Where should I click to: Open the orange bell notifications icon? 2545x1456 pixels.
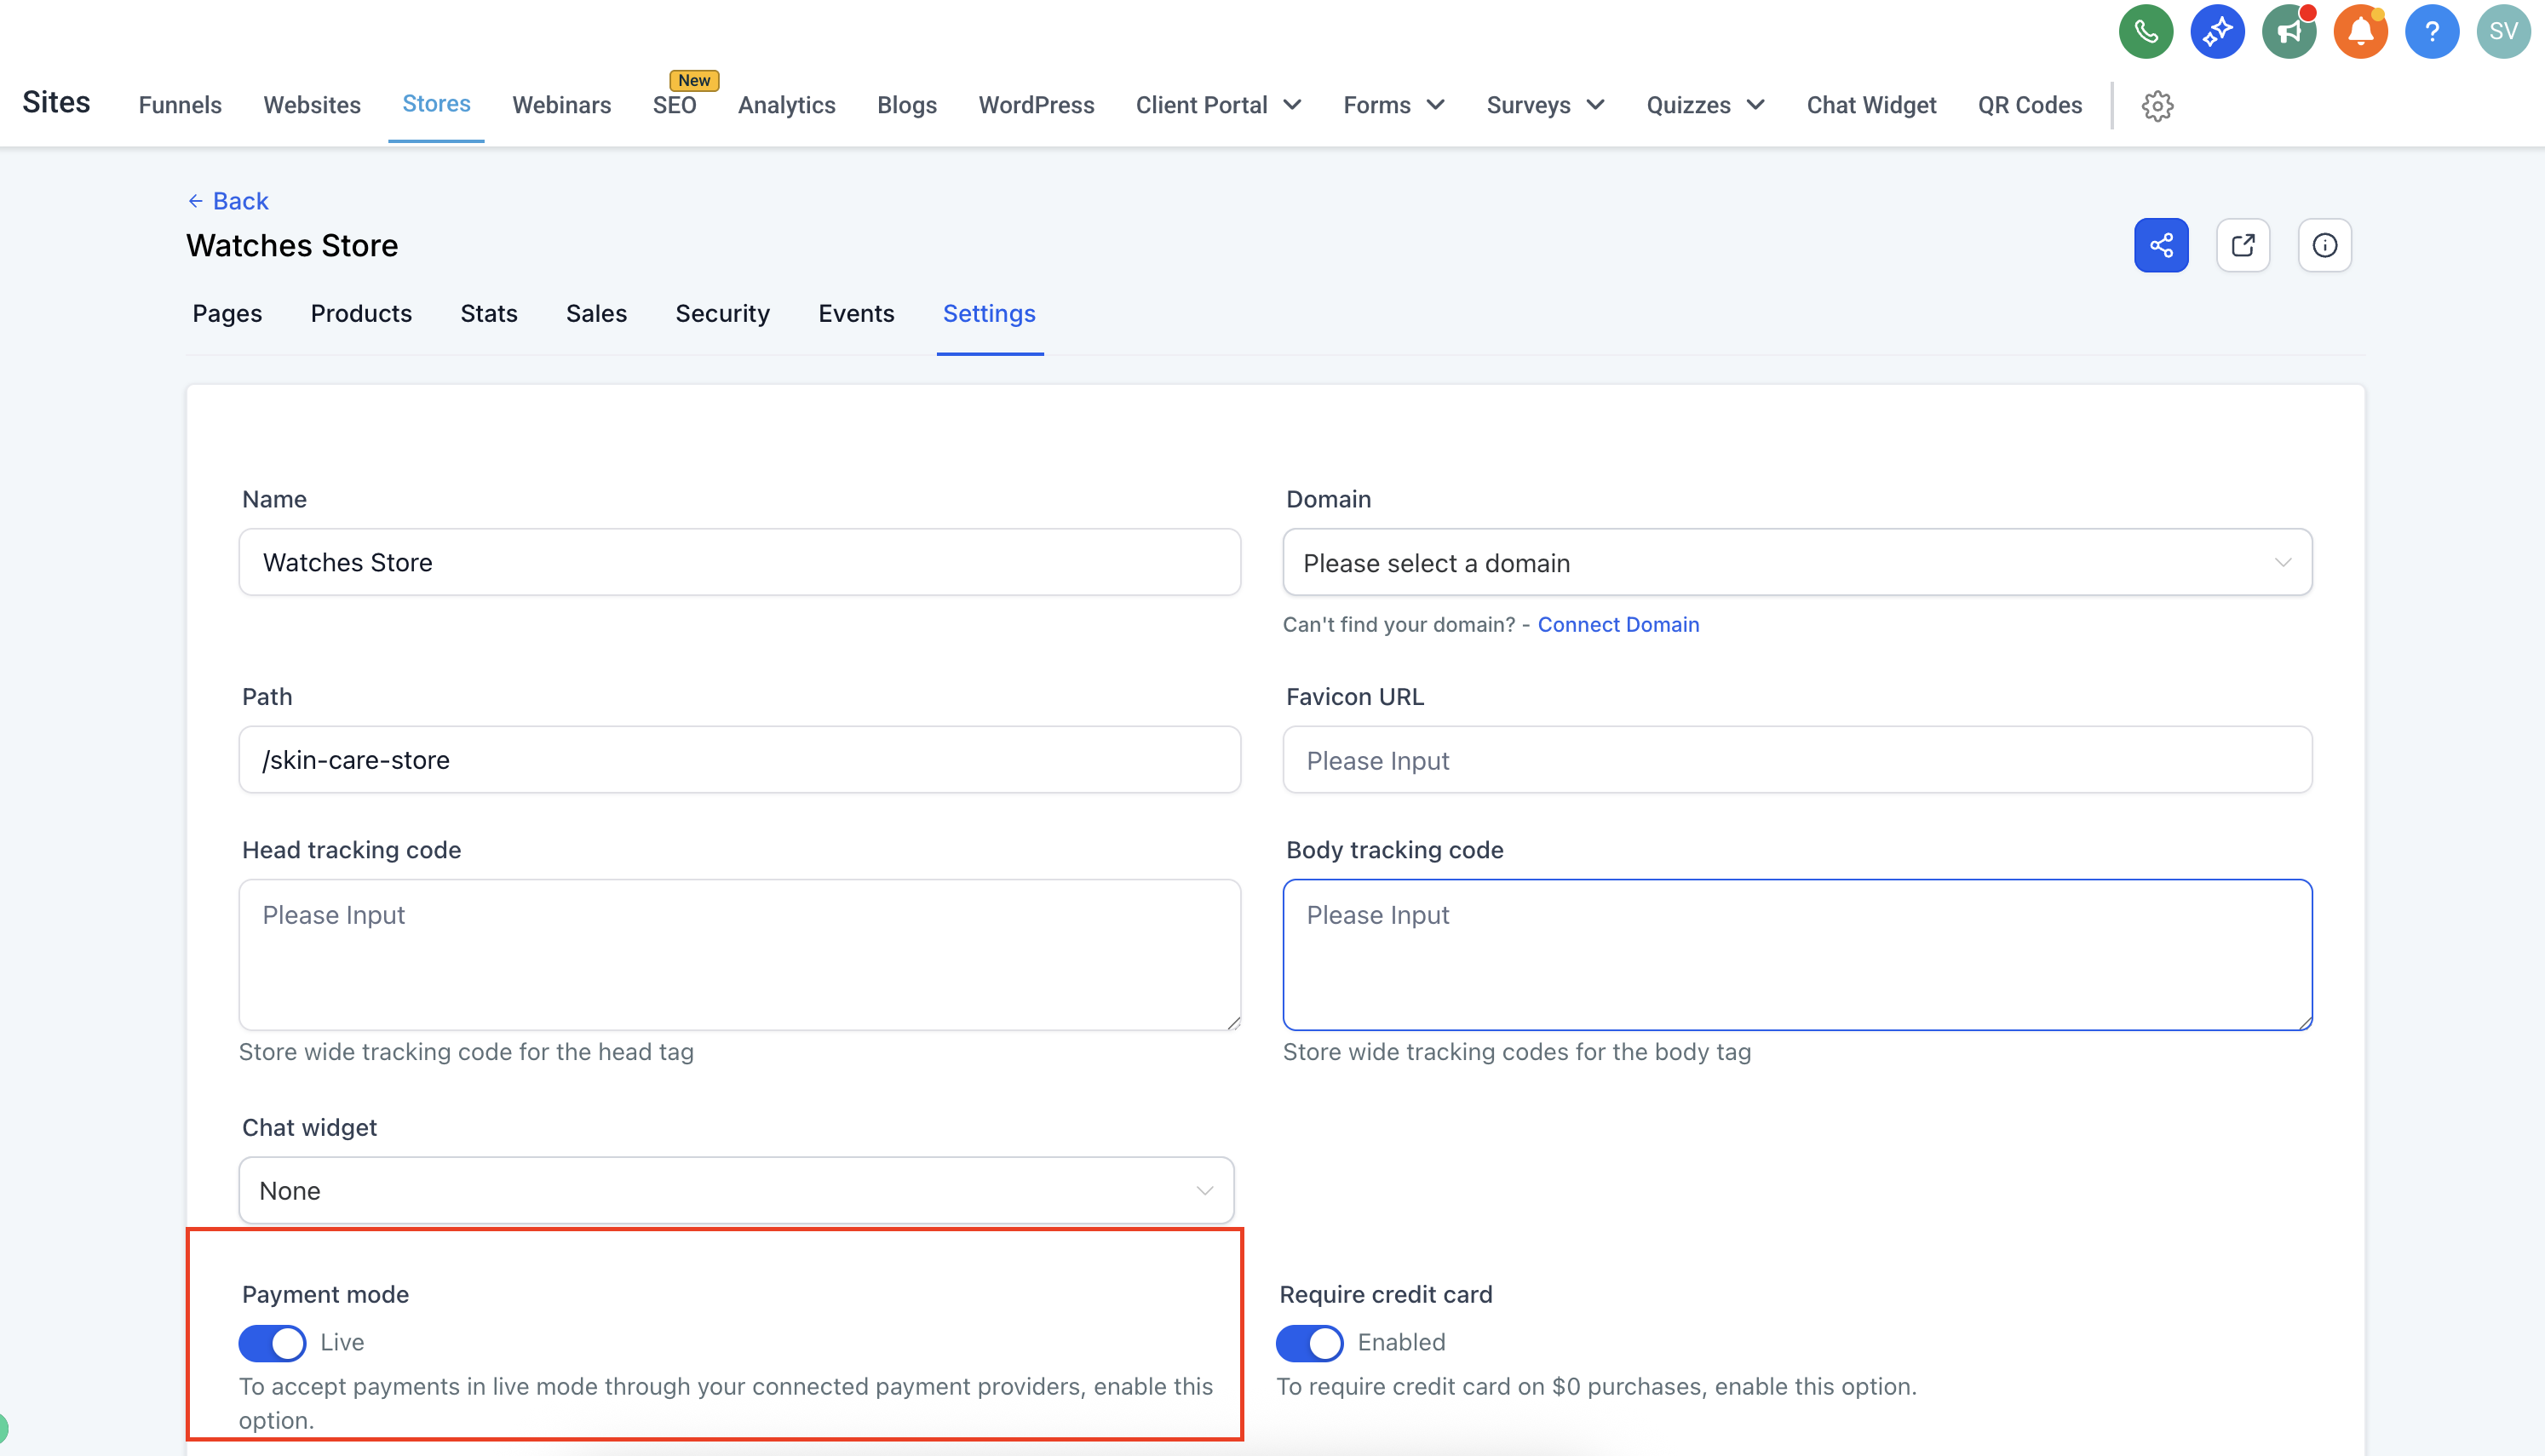tap(2360, 32)
